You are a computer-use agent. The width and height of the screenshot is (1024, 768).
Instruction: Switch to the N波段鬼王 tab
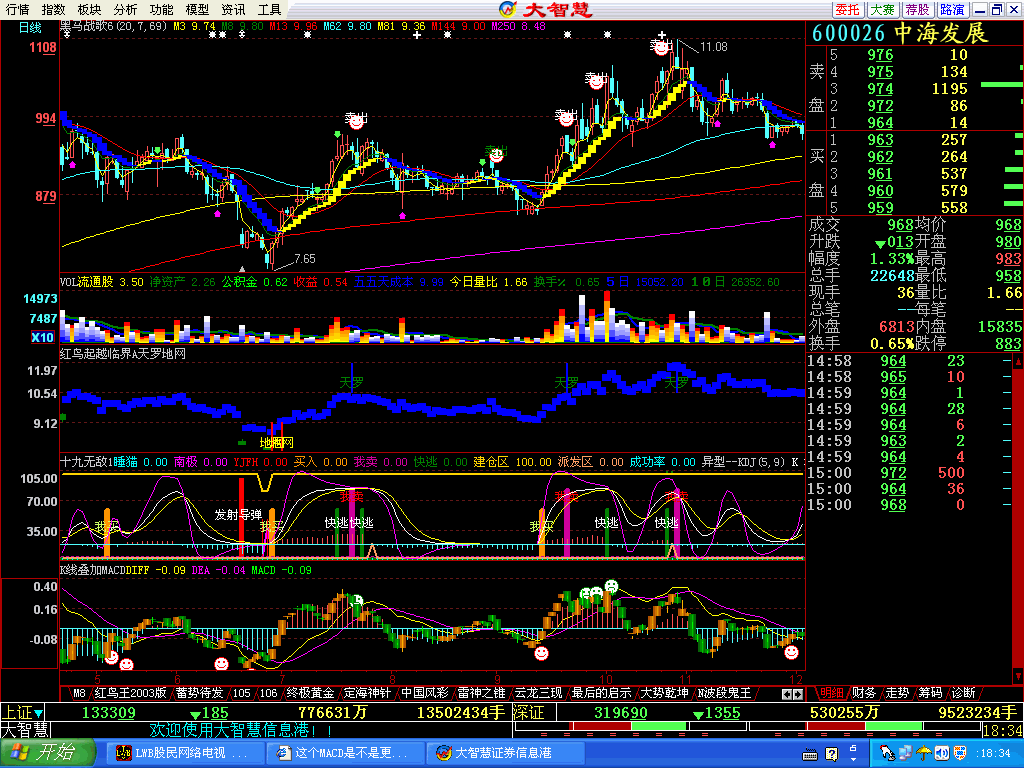pos(724,693)
